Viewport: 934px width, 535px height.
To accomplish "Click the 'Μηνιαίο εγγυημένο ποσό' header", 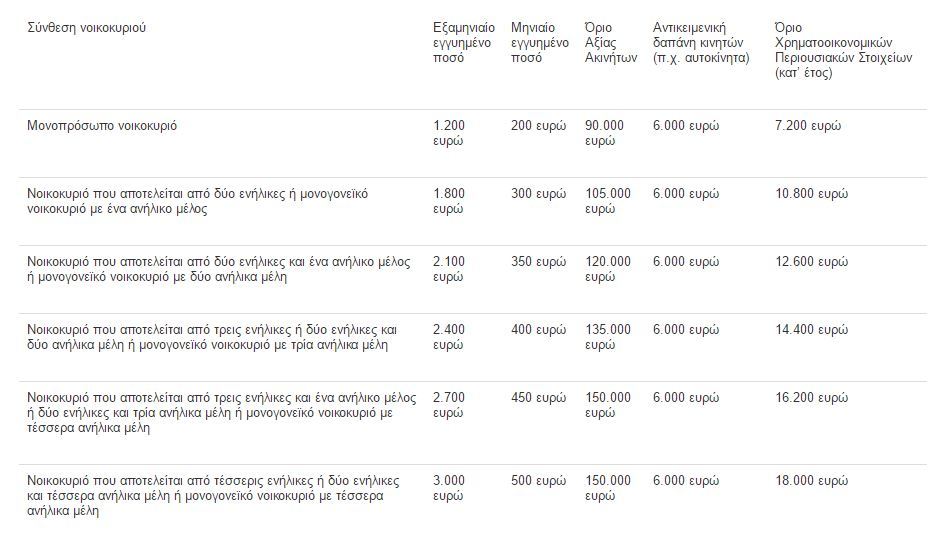I will coord(539,43).
